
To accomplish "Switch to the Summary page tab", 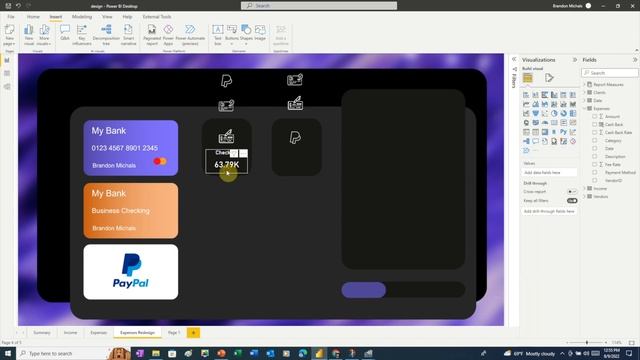I will (42, 333).
